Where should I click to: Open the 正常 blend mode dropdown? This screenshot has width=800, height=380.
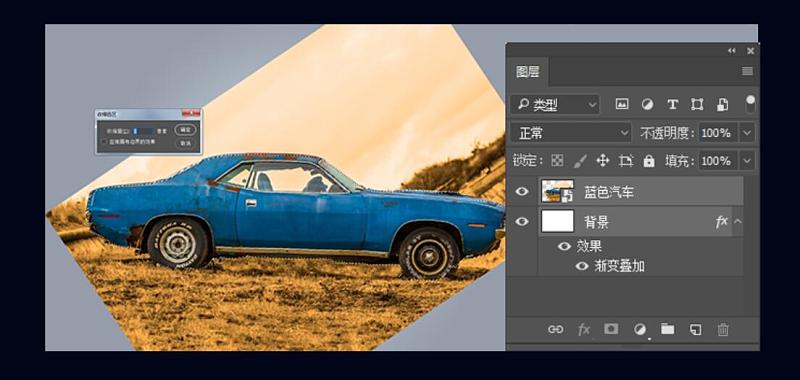tap(571, 133)
